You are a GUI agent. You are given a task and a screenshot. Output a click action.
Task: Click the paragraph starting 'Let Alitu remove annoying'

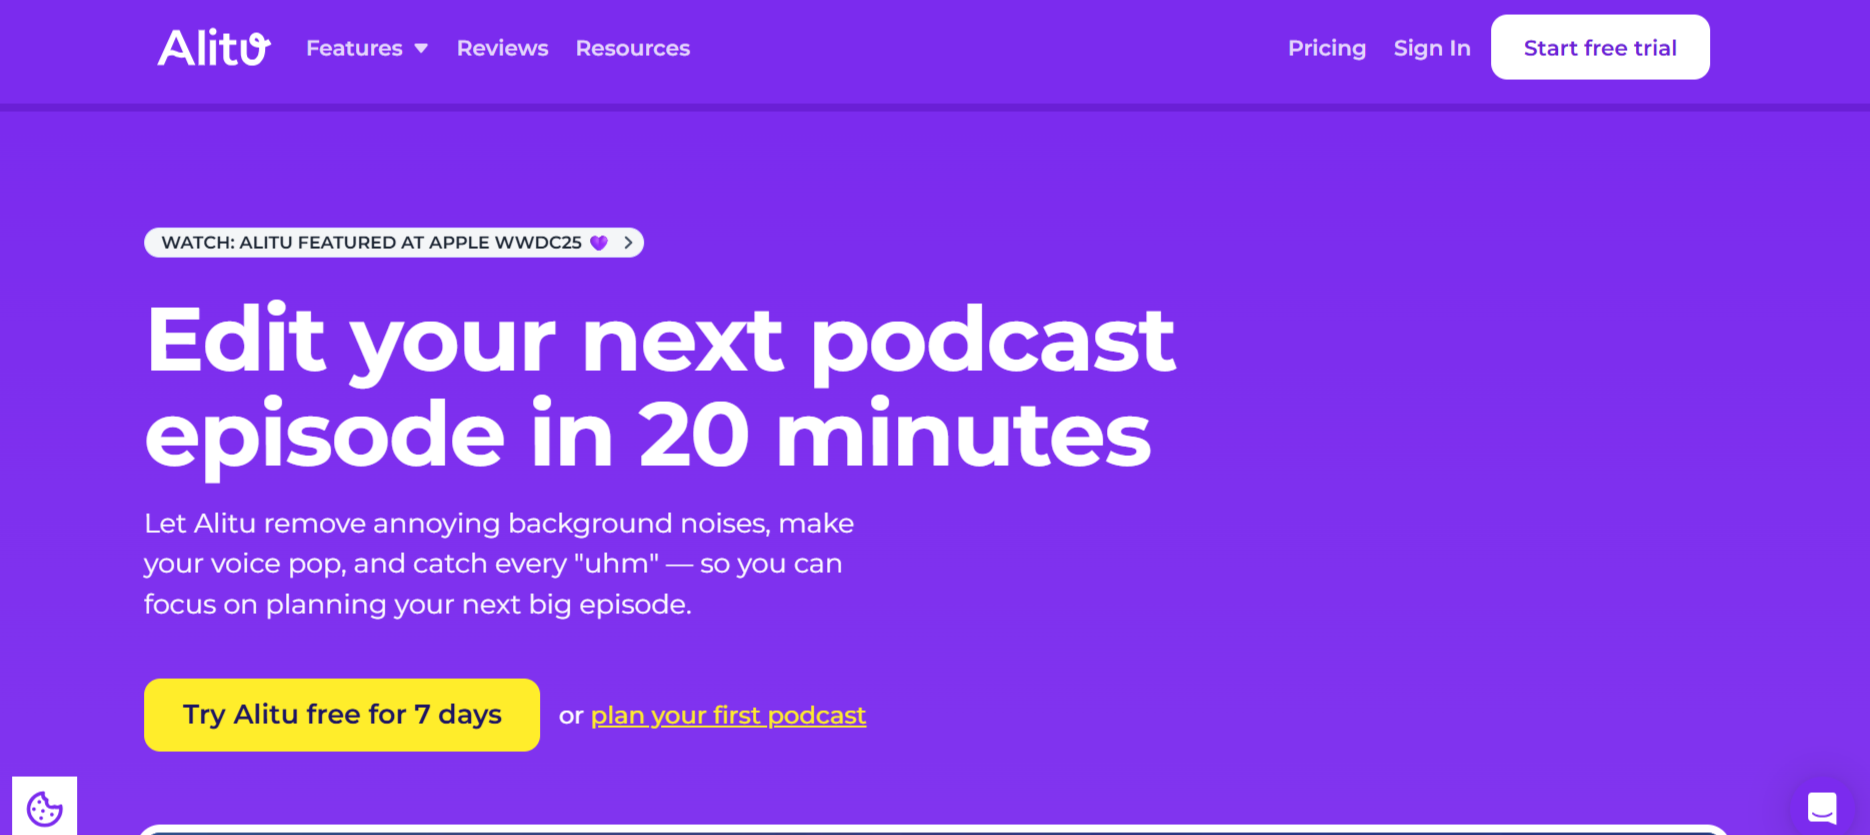tap(499, 563)
